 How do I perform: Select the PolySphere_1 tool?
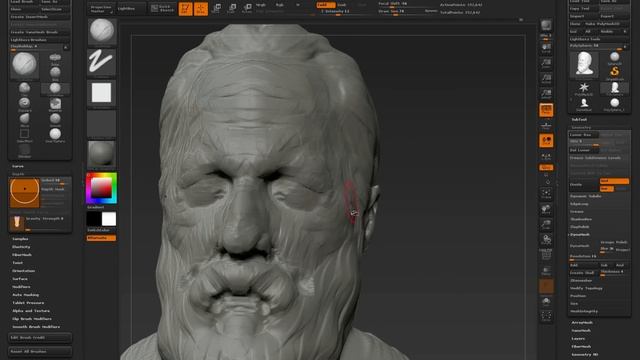point(615,104)
